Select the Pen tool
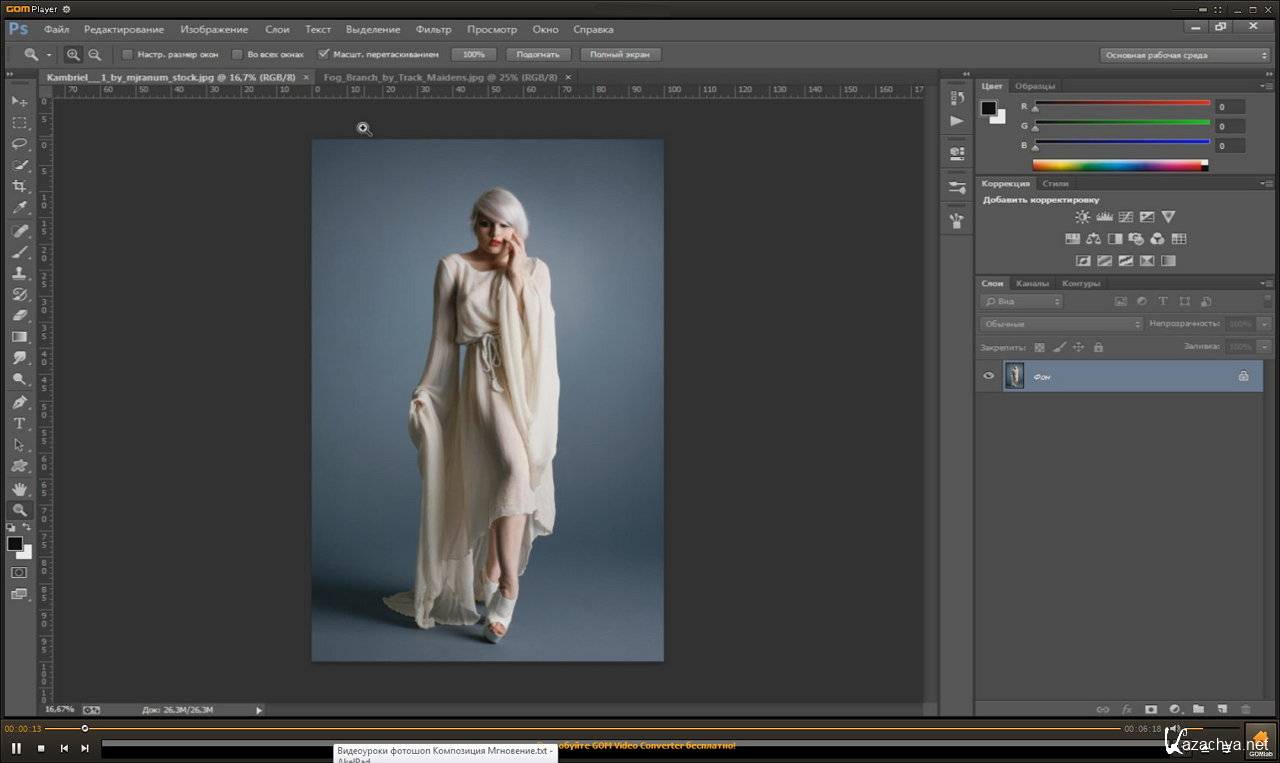 tap(19, 402)
